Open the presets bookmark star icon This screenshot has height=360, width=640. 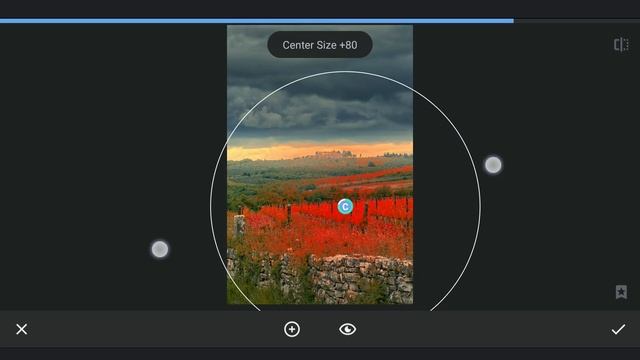[621, 291]
